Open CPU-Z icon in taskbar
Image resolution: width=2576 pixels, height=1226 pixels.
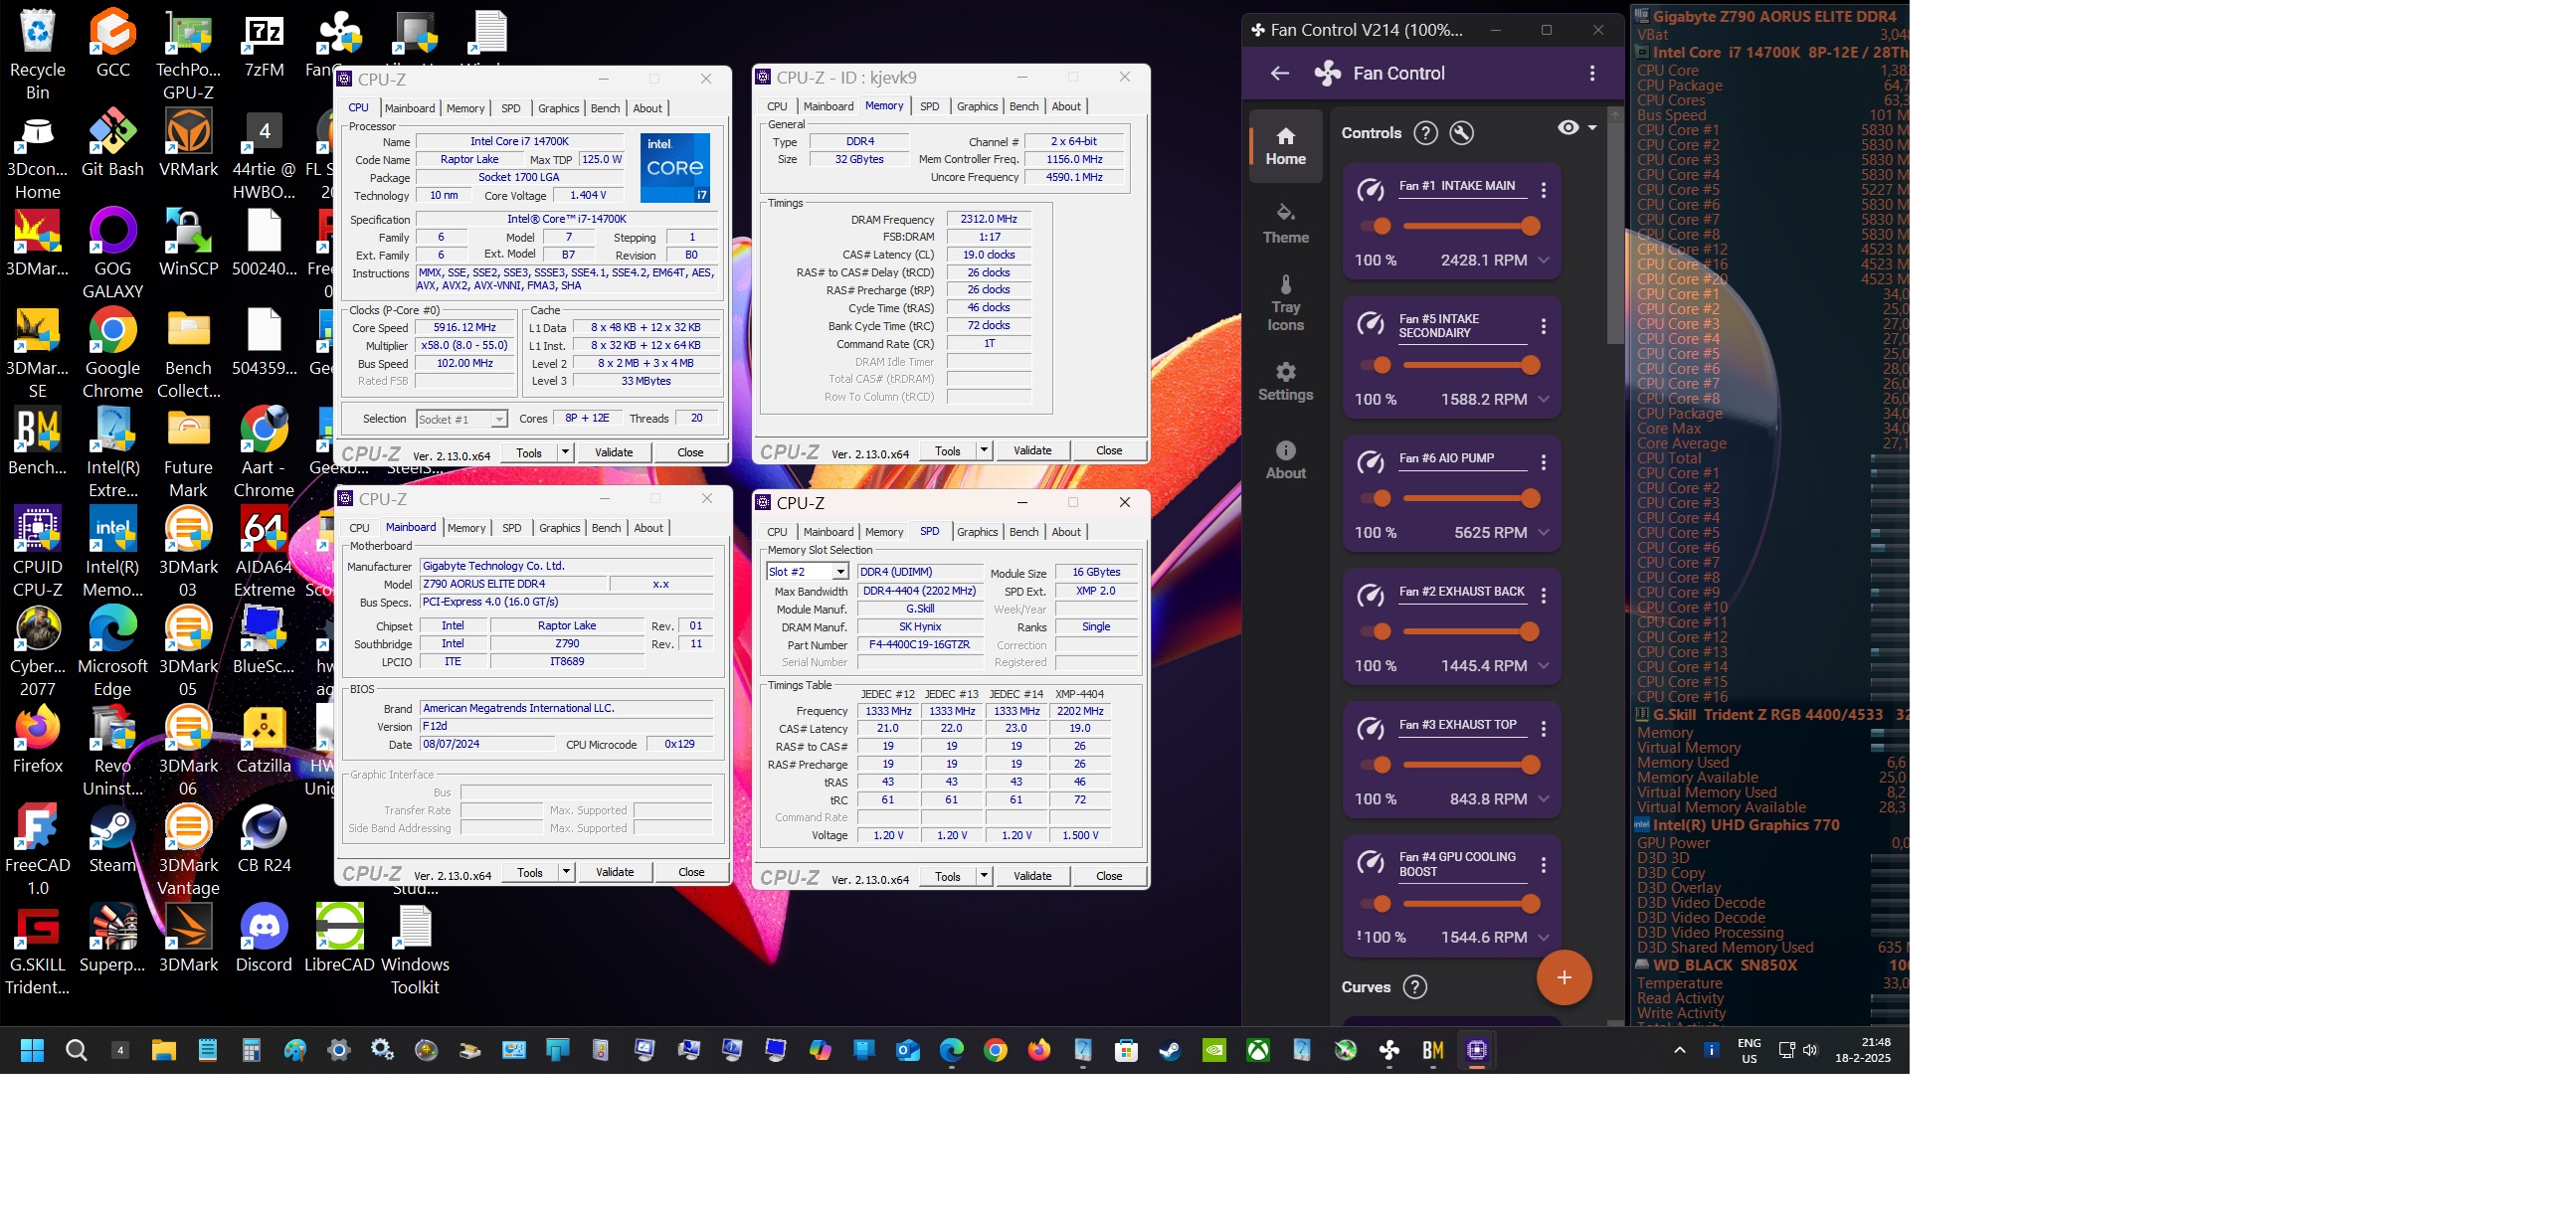click(x=1477, y=1050)
